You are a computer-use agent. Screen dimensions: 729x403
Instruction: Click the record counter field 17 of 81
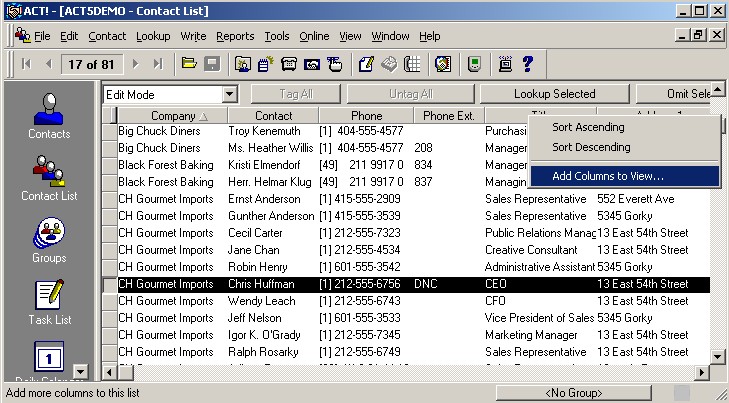(x=92, y=64)
